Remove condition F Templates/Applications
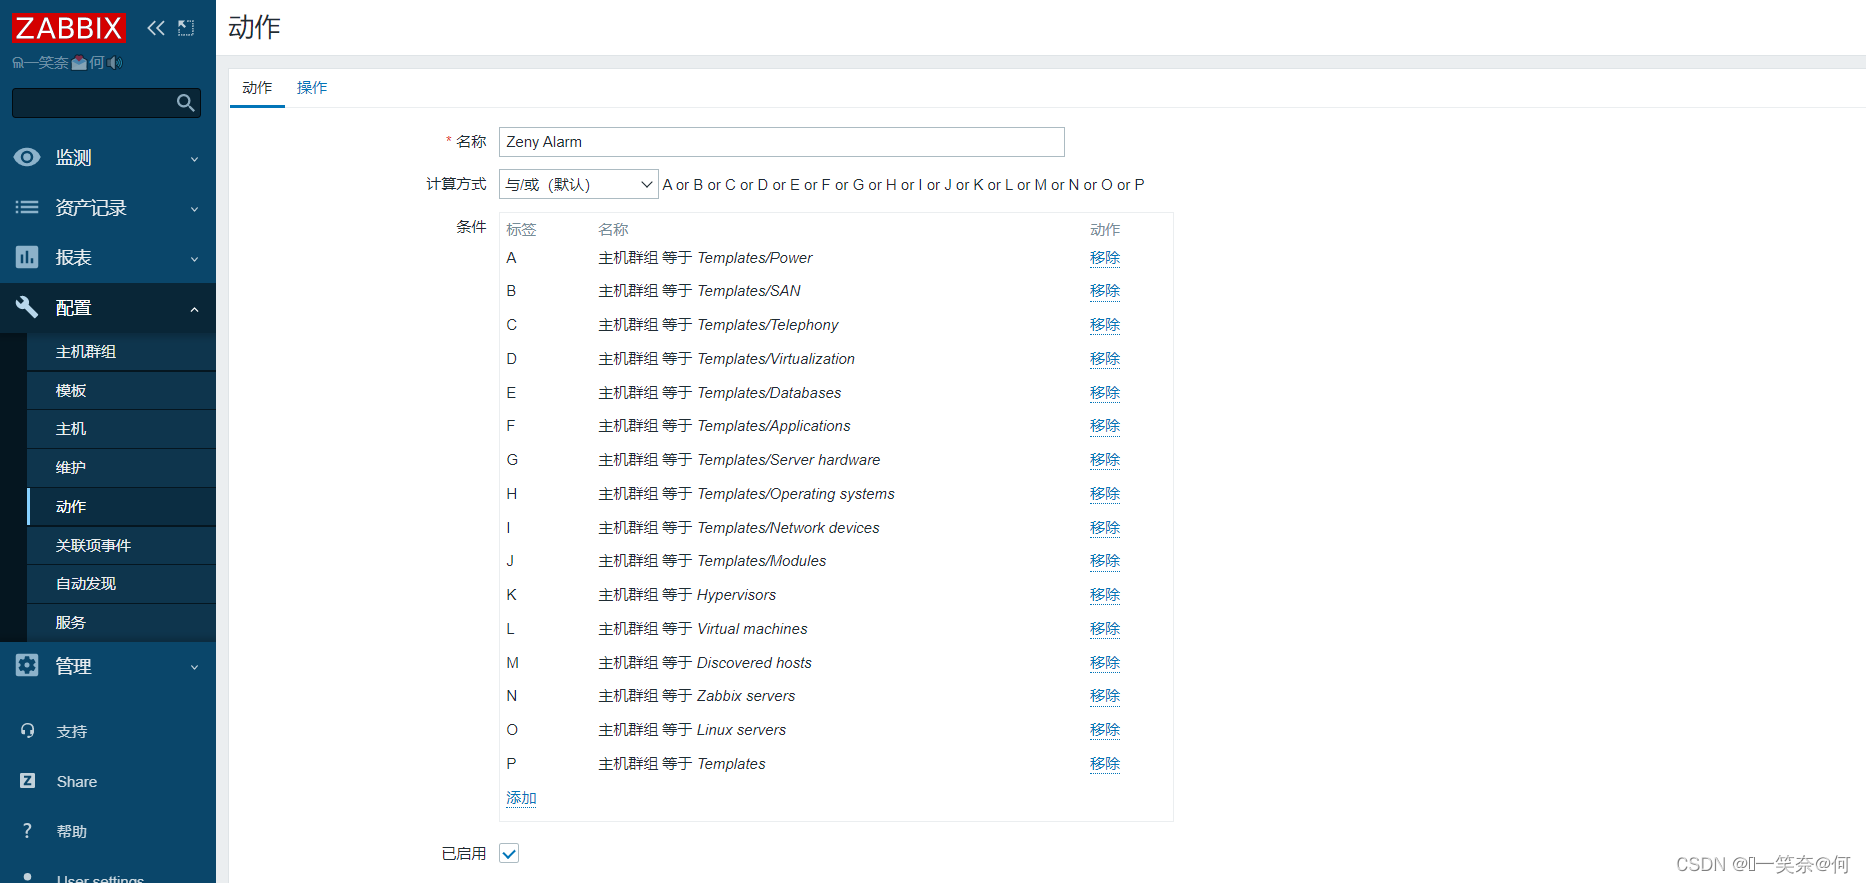1866x883 pixels. click(x=1104, y=426)
